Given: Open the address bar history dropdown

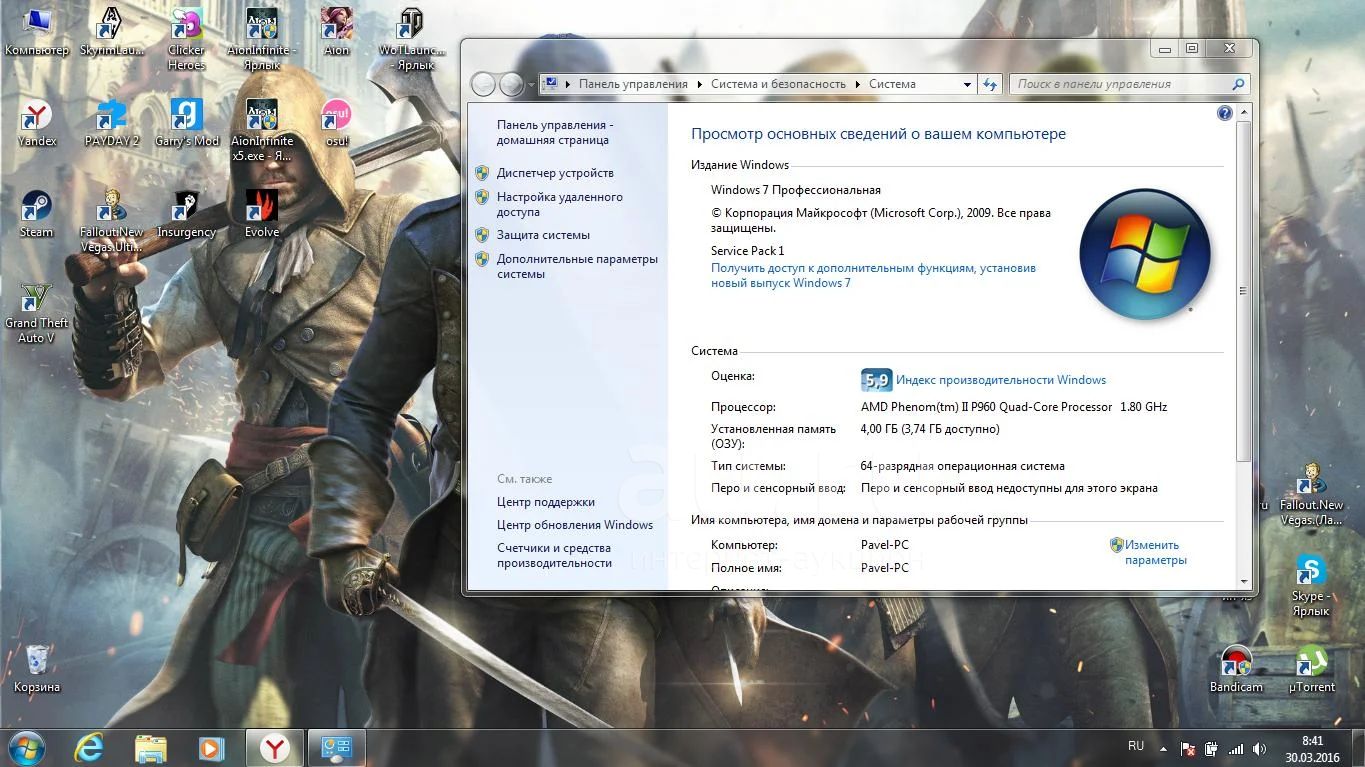Looking at the screenshot, I should 967,84.
